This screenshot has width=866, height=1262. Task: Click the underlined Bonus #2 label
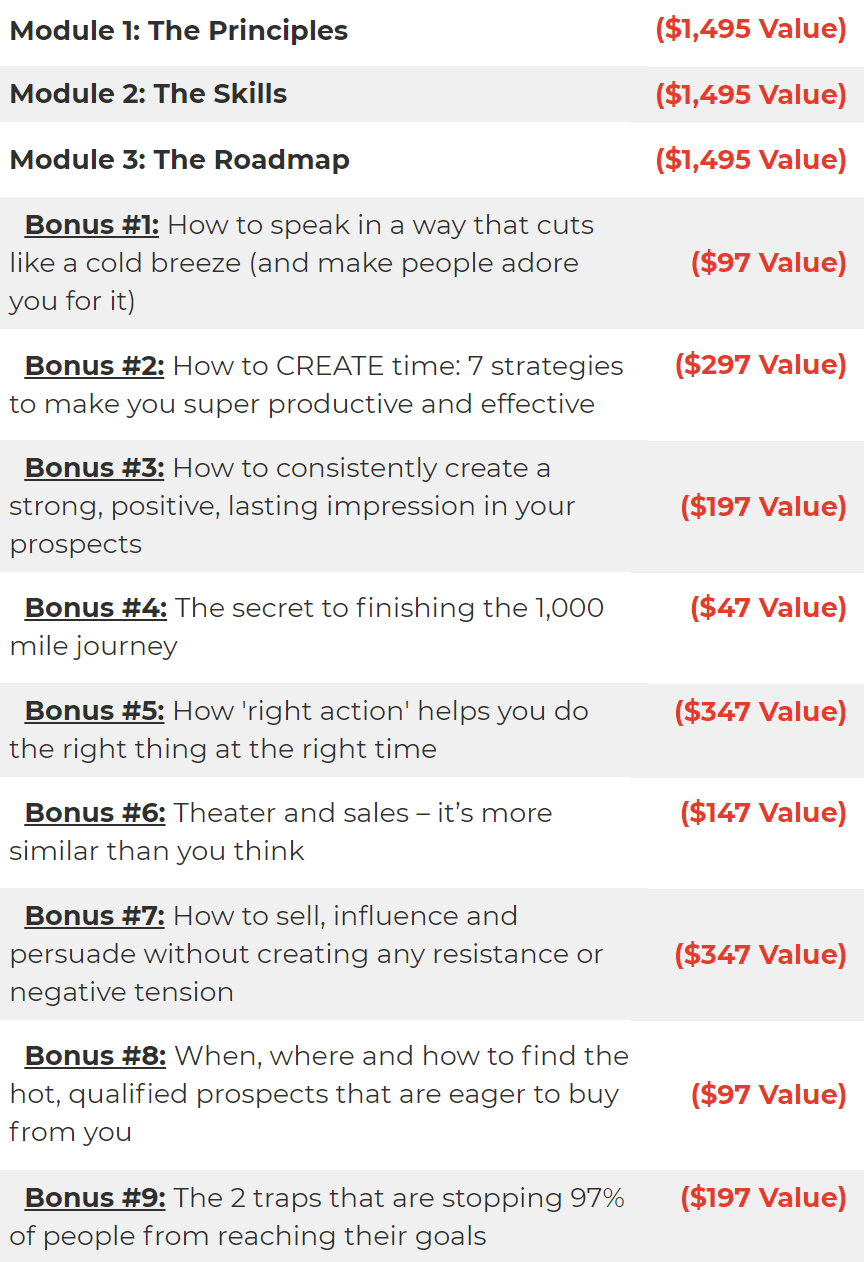(94, 366)
